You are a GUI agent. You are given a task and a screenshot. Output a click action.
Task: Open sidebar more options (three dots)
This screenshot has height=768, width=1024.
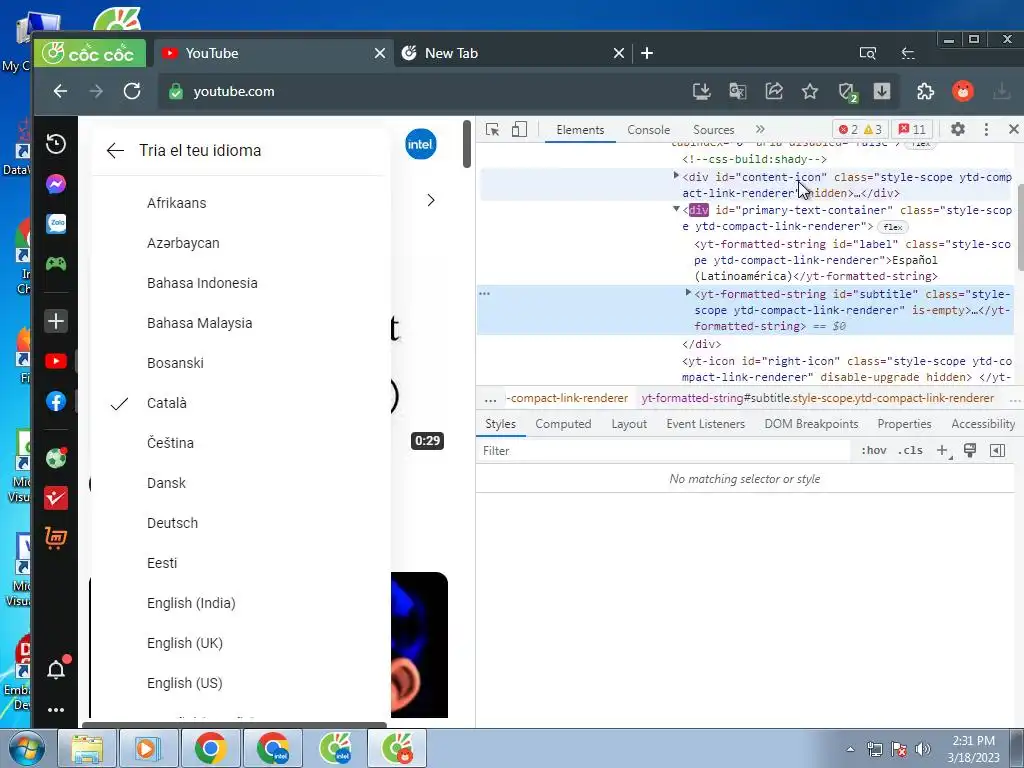56,710
